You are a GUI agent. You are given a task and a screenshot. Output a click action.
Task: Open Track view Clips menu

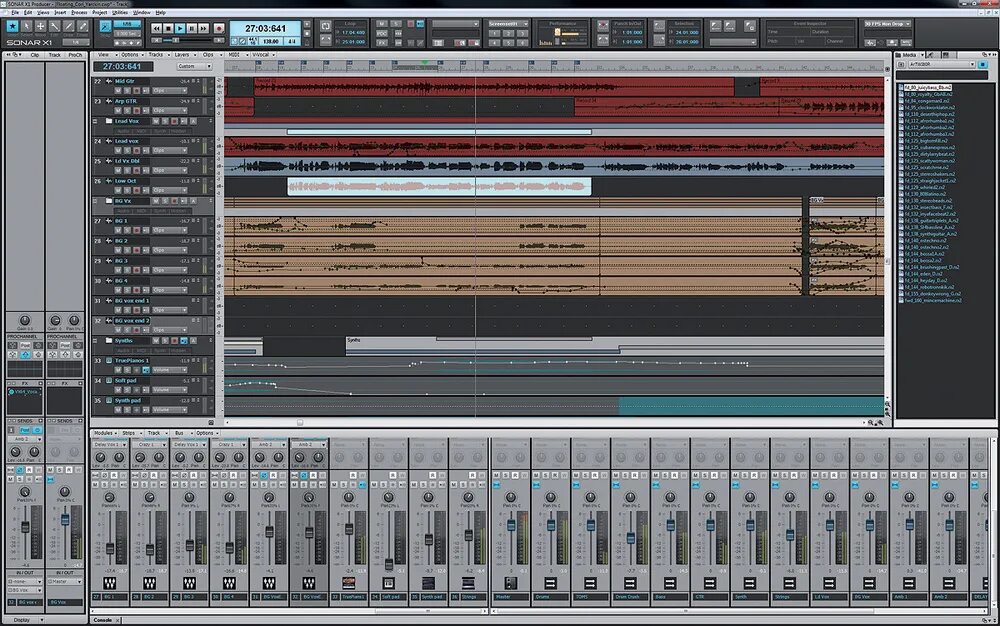tap(208, 55)
